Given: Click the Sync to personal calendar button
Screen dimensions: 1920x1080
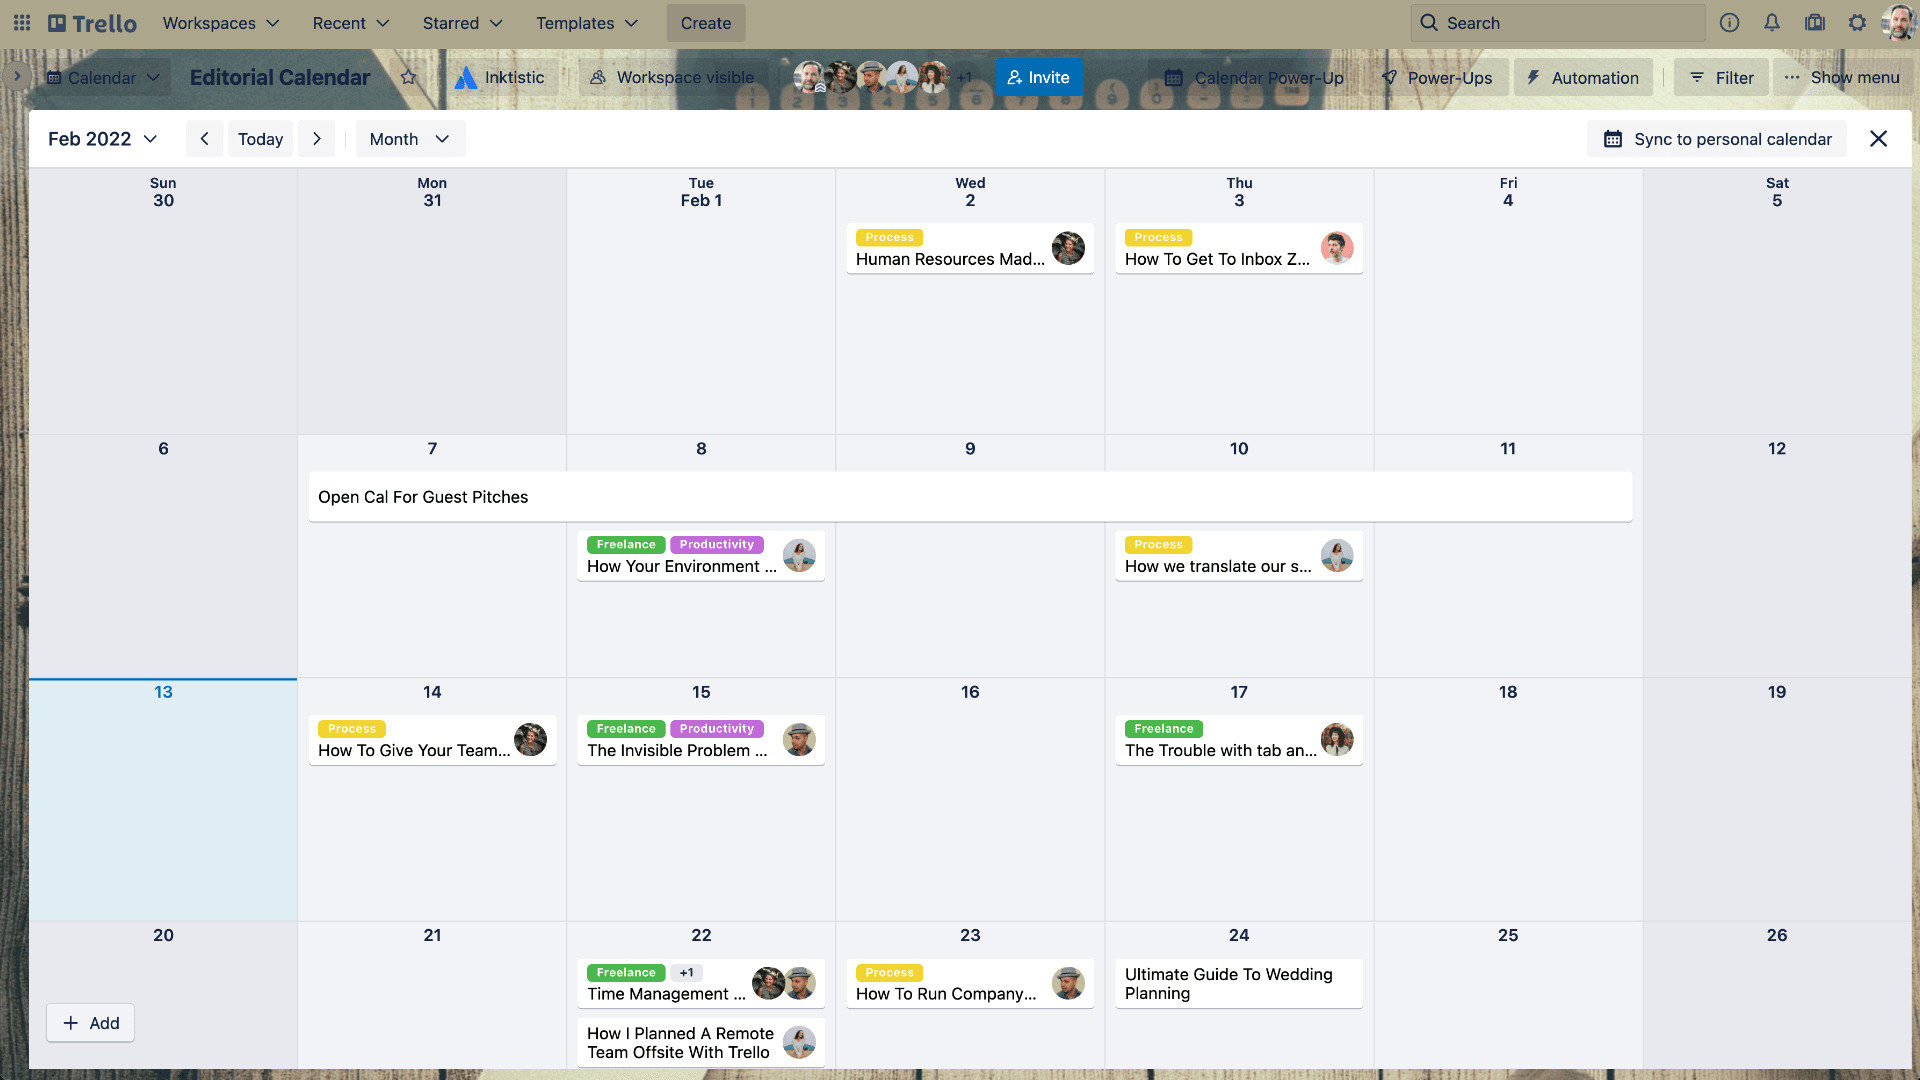Looking at the screenshot, I should click(1716, 138).
